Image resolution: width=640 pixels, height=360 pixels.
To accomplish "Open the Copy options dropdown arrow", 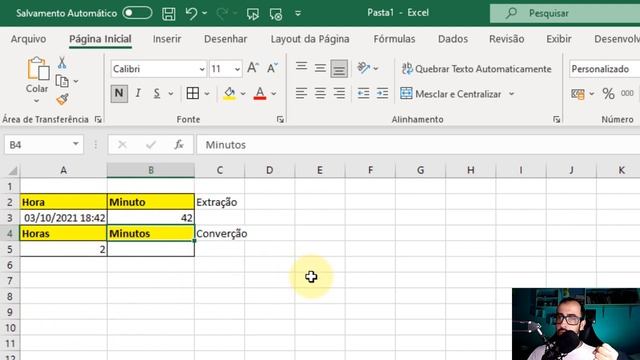I will pos(76,82).
